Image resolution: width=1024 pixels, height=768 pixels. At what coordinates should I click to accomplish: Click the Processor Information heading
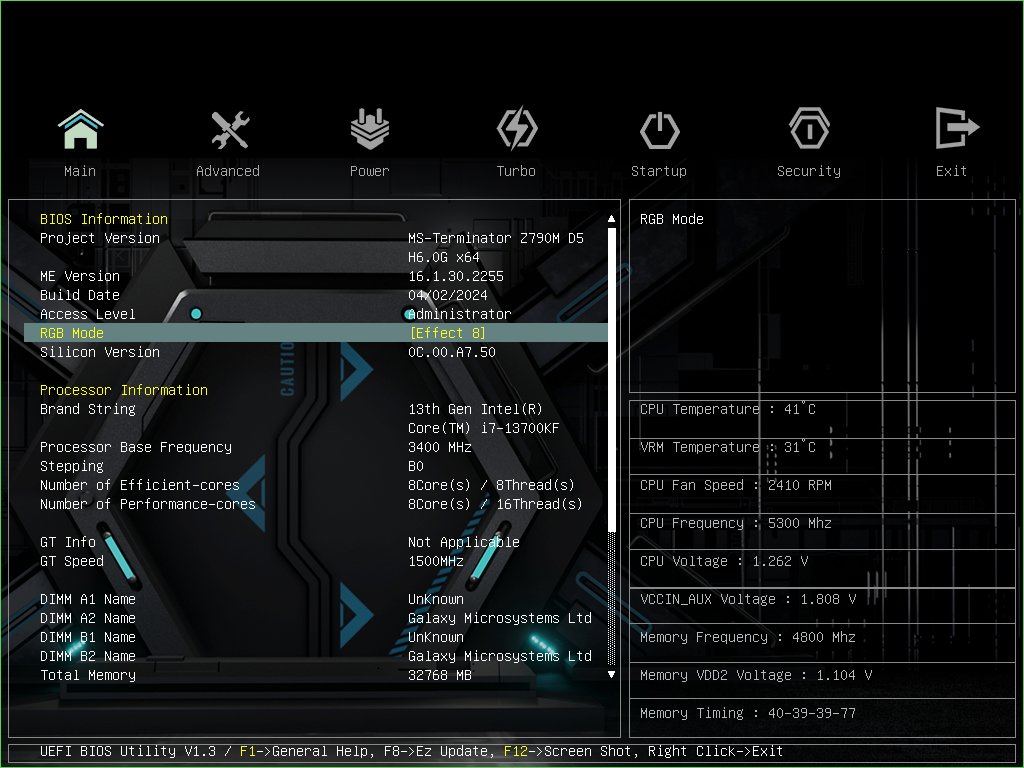(124, 390)
